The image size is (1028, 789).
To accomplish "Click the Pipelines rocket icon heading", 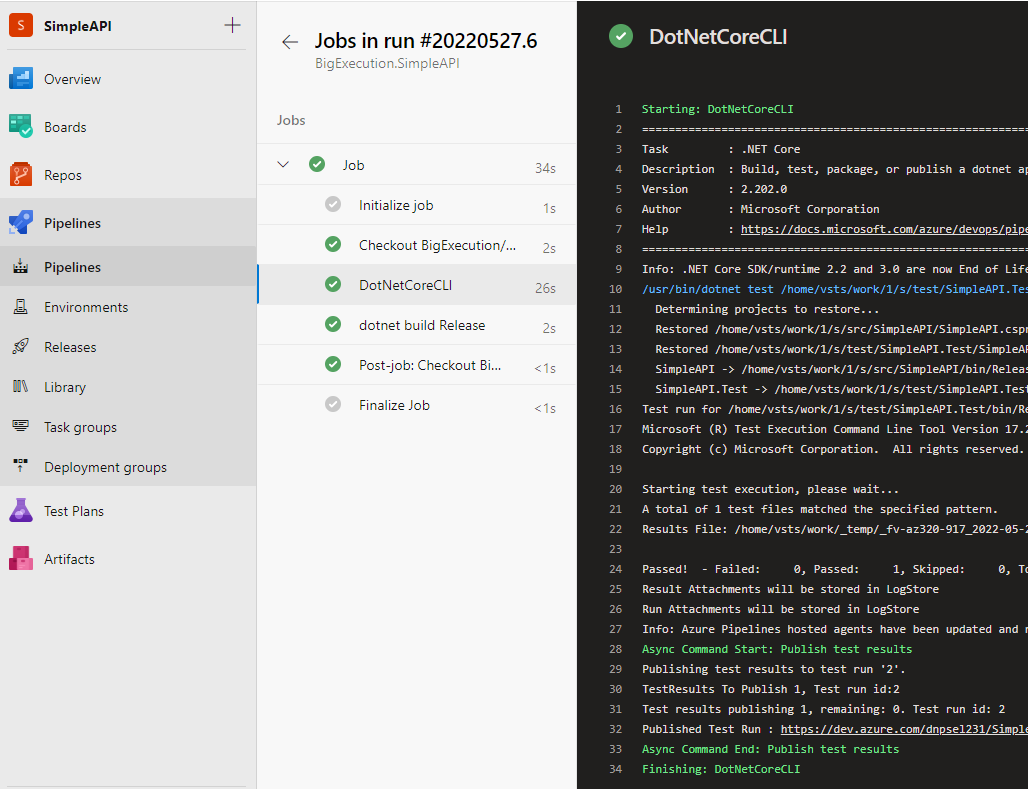I will pyautogui.click(x=21, y=222).
